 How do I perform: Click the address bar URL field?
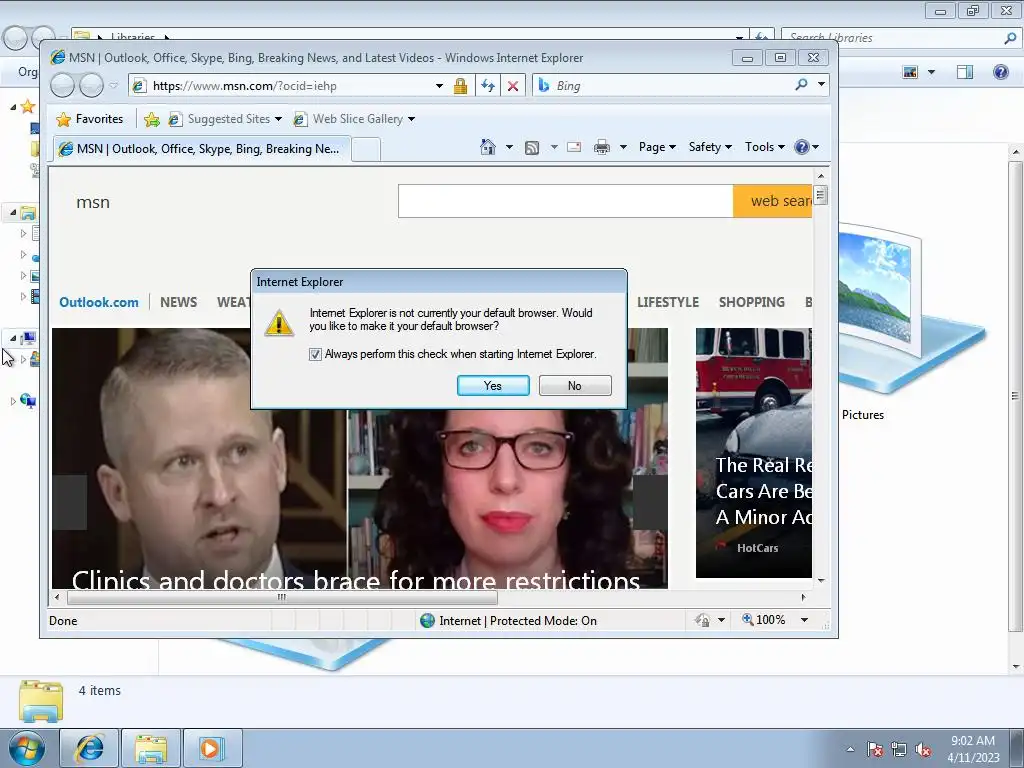[289, 86]
